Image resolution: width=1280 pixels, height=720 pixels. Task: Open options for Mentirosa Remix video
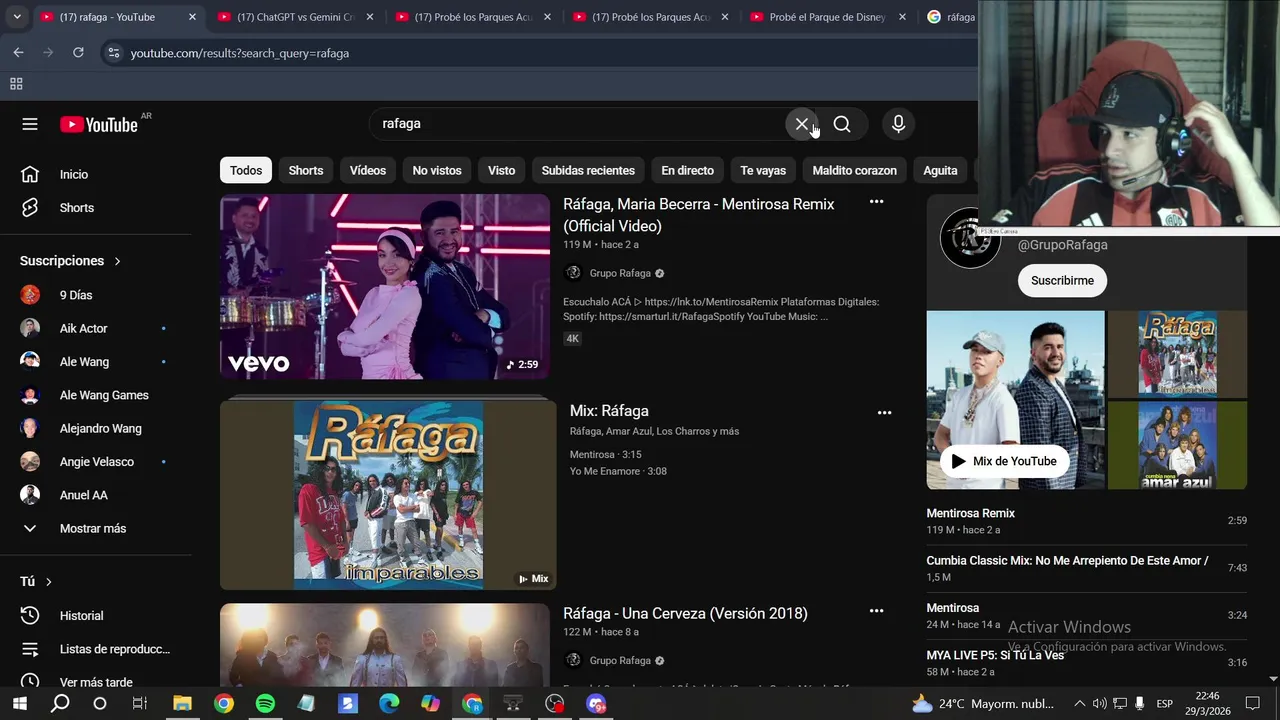[876, 202]
